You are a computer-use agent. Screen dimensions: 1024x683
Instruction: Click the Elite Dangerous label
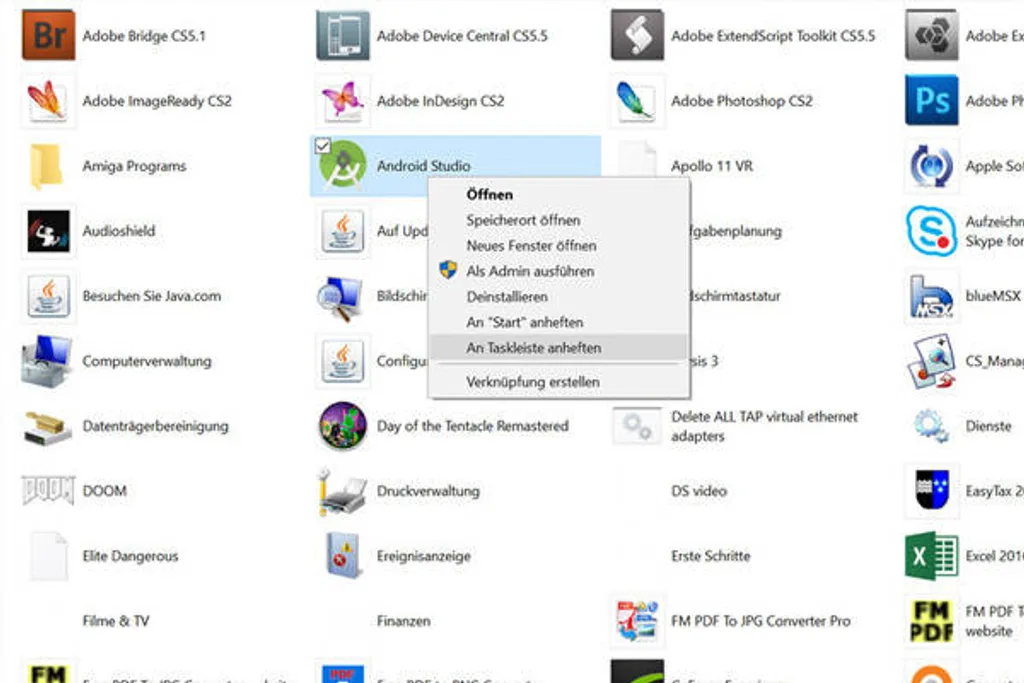(x=130, y=556)
